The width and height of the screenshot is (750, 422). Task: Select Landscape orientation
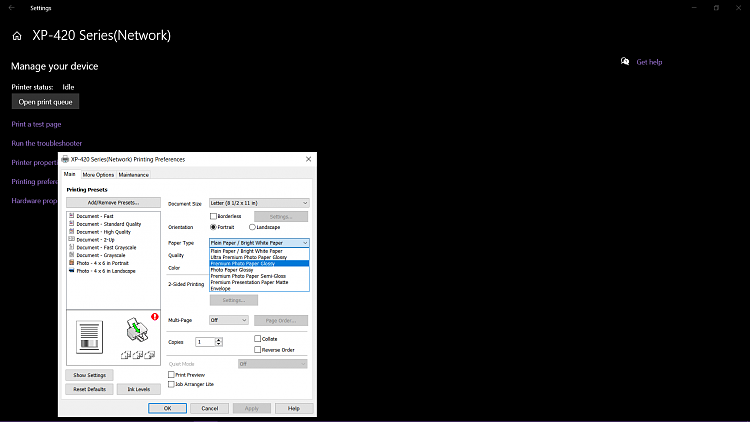point(252,227)
